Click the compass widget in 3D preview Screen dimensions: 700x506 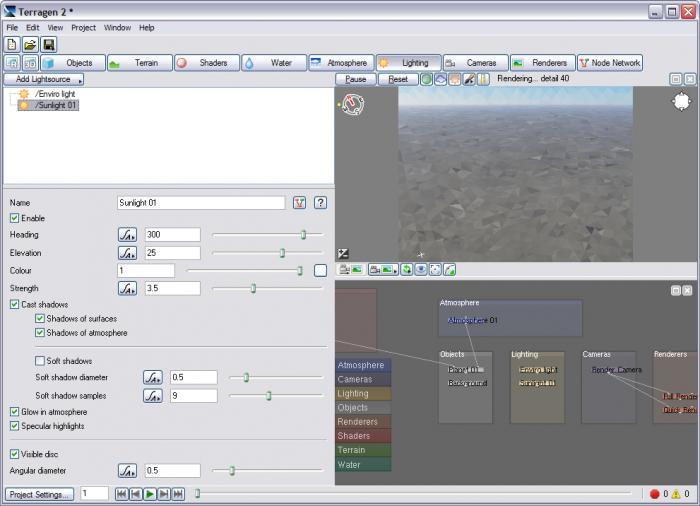coord(353,105)
